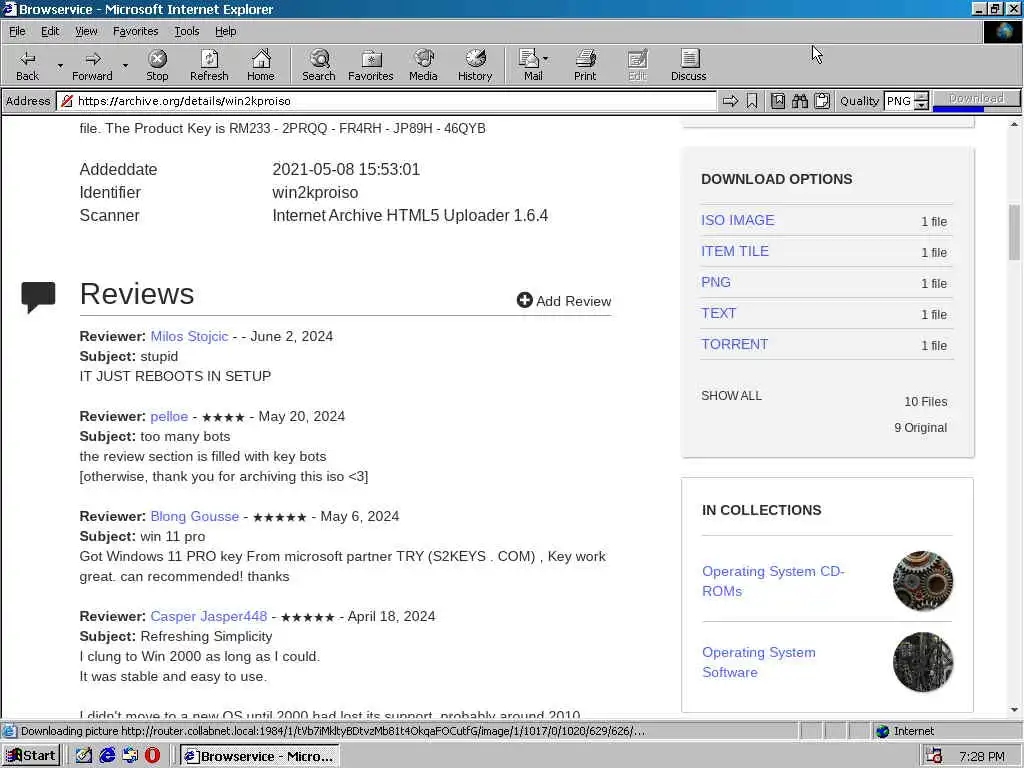
Task: Click the system tray icon beside the clock
Action: (934, 756)
